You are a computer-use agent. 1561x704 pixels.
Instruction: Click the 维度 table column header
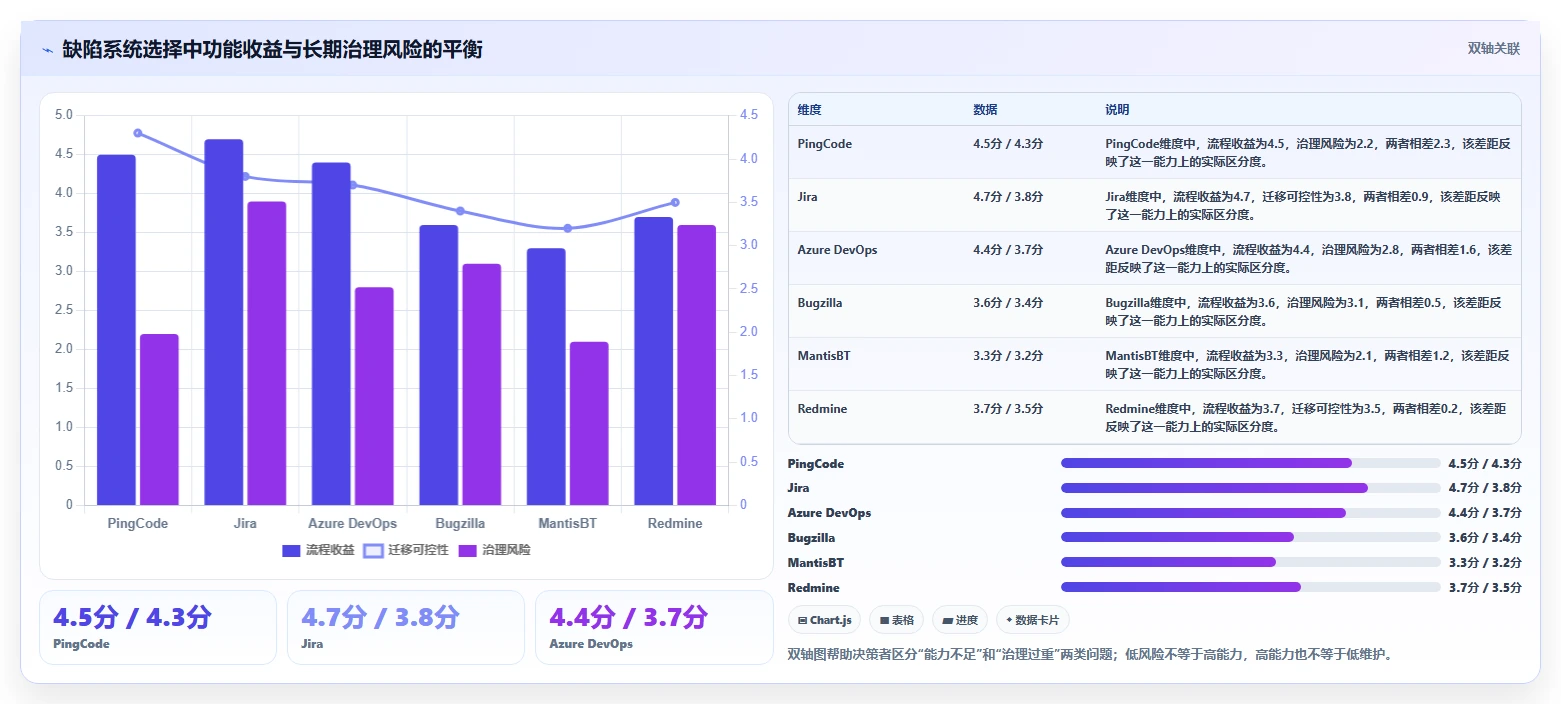[809, 110]
